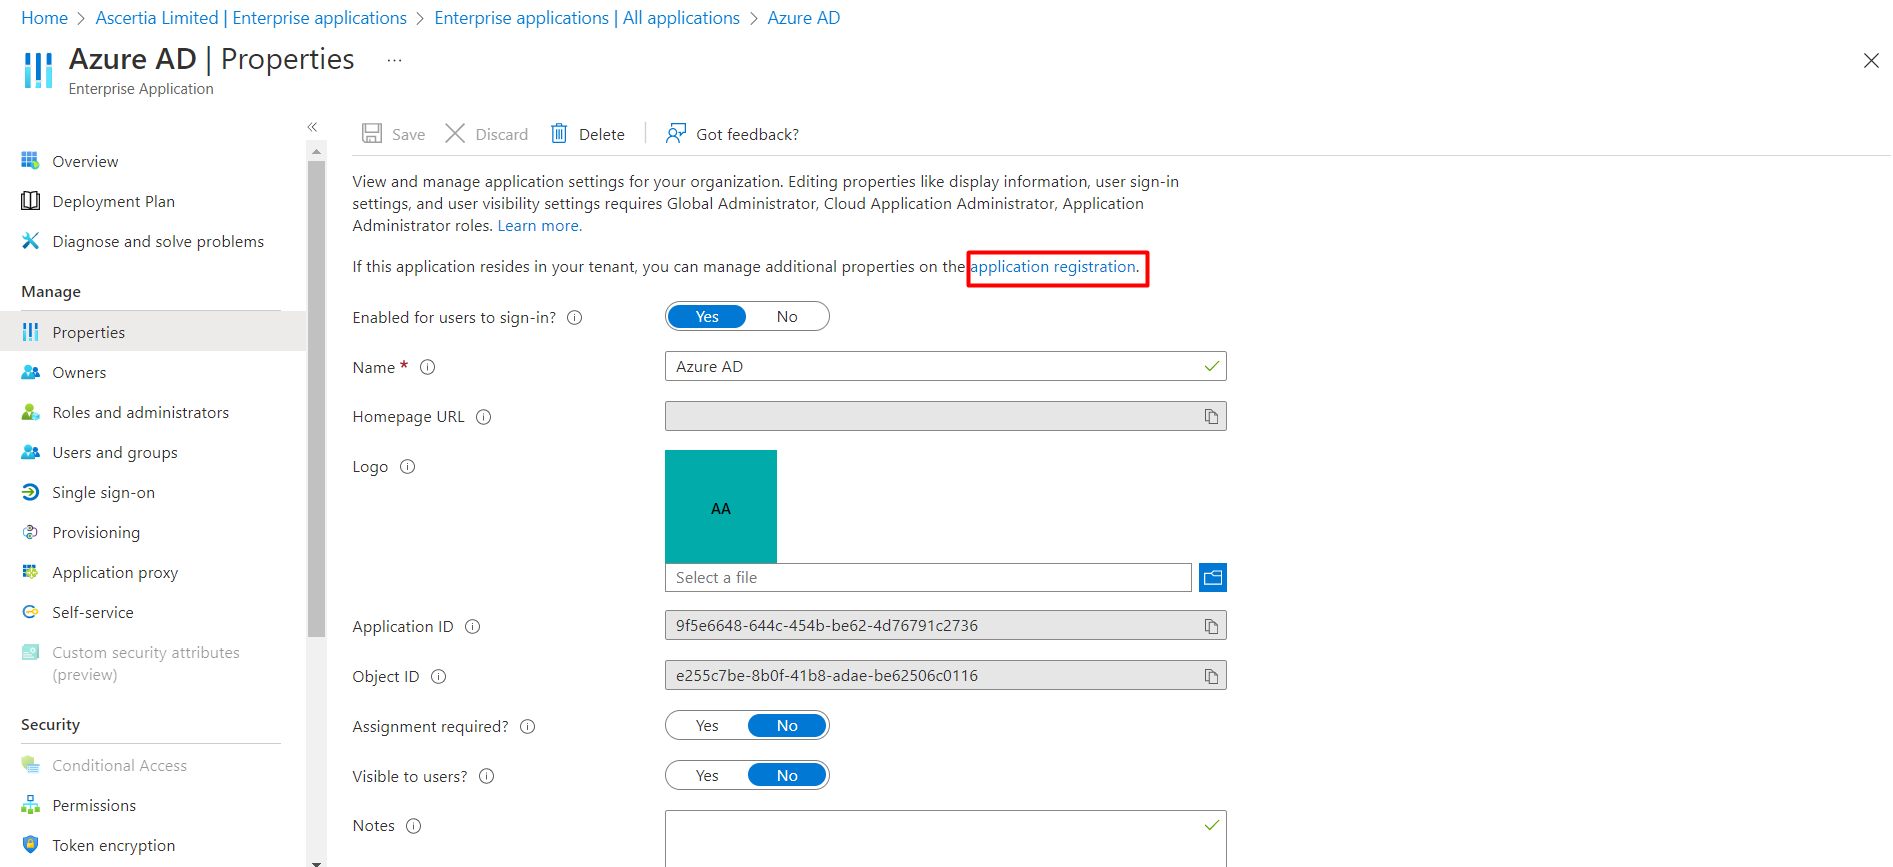Set Assignment required to Yes

click(x=707, y=725)
